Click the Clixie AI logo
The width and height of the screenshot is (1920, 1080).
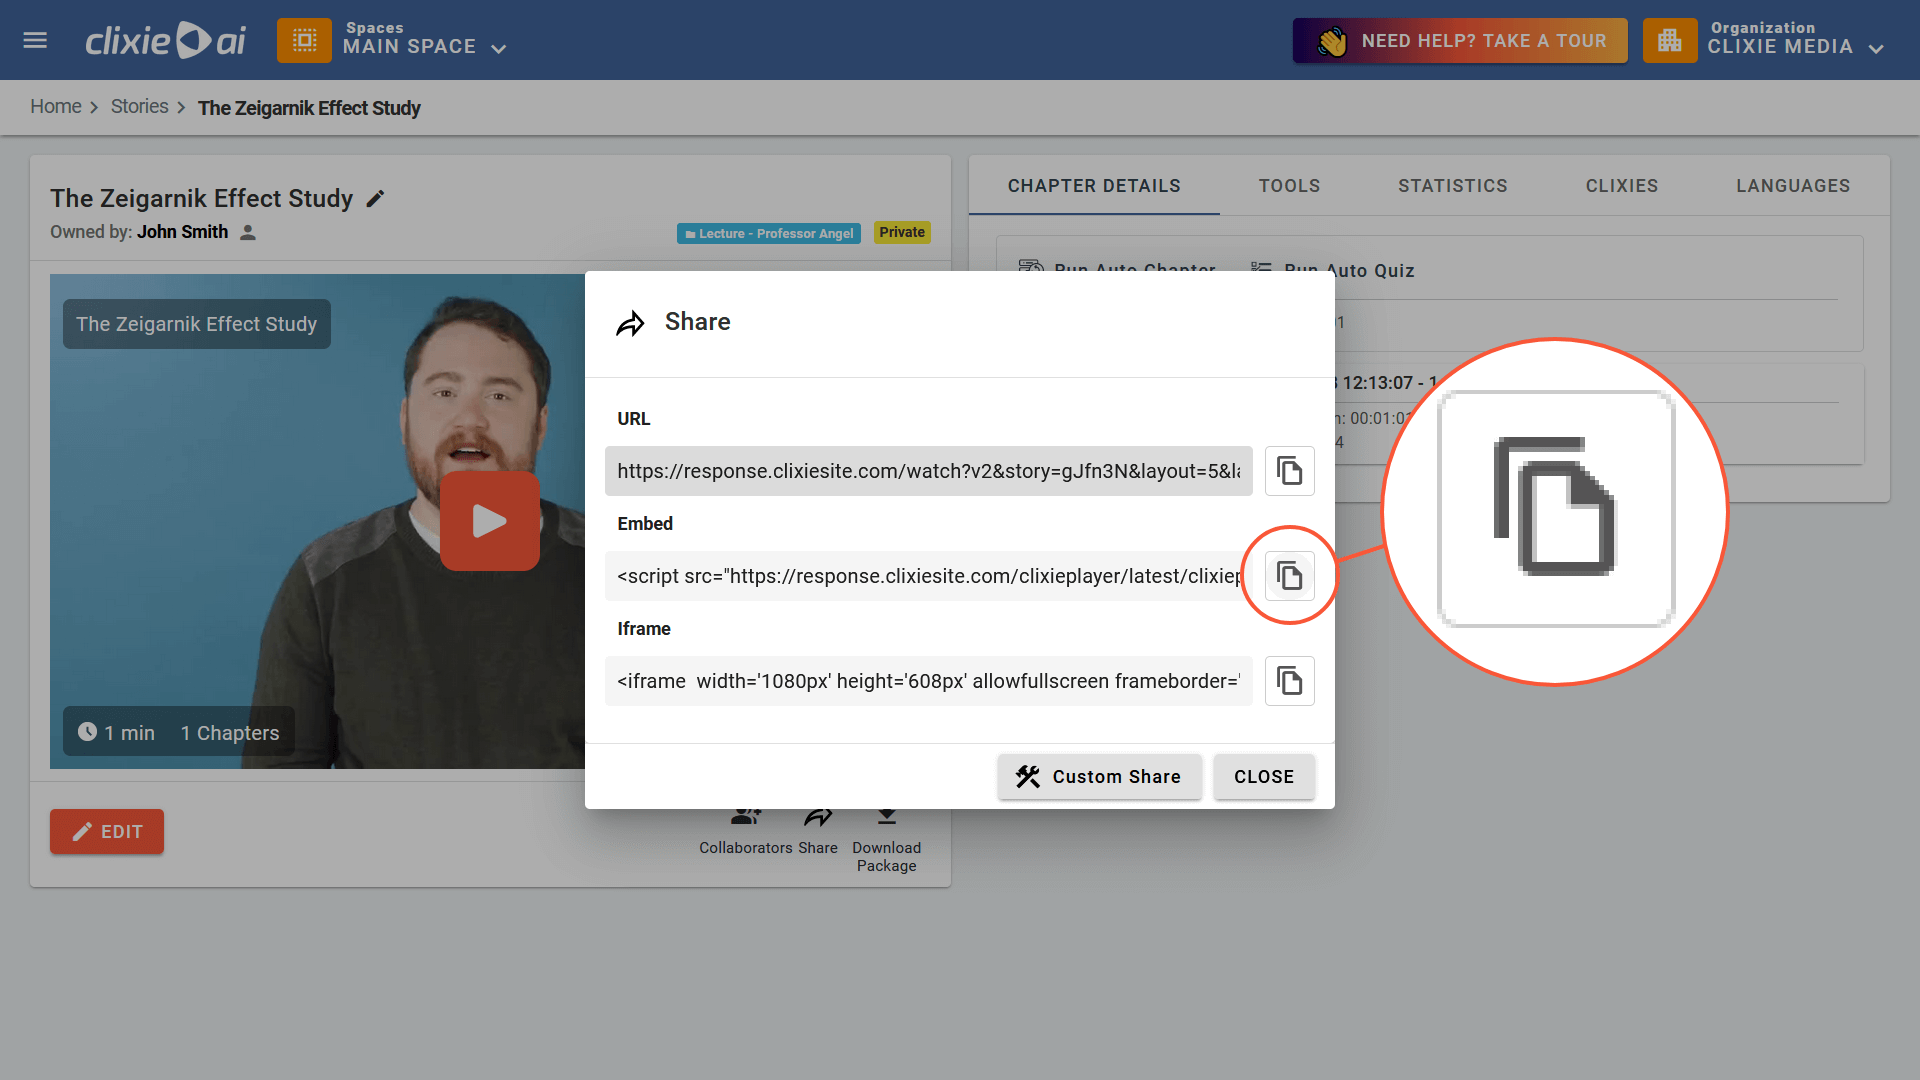pos(165,40)
